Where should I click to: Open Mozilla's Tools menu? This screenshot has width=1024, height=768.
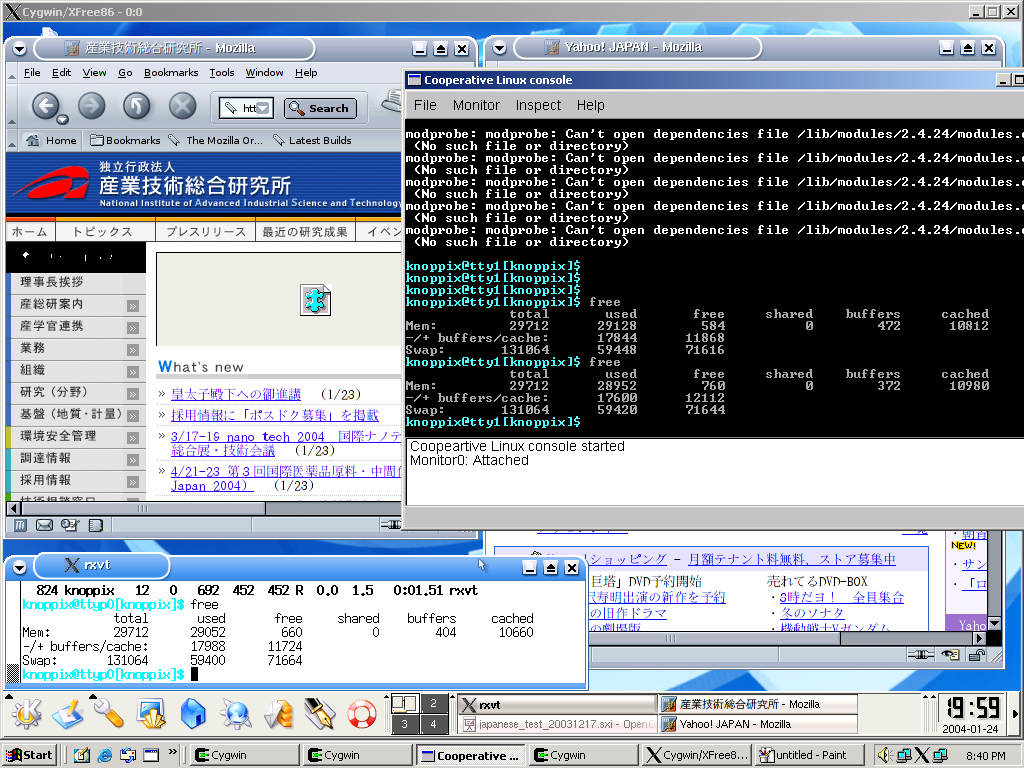(221, 72)
